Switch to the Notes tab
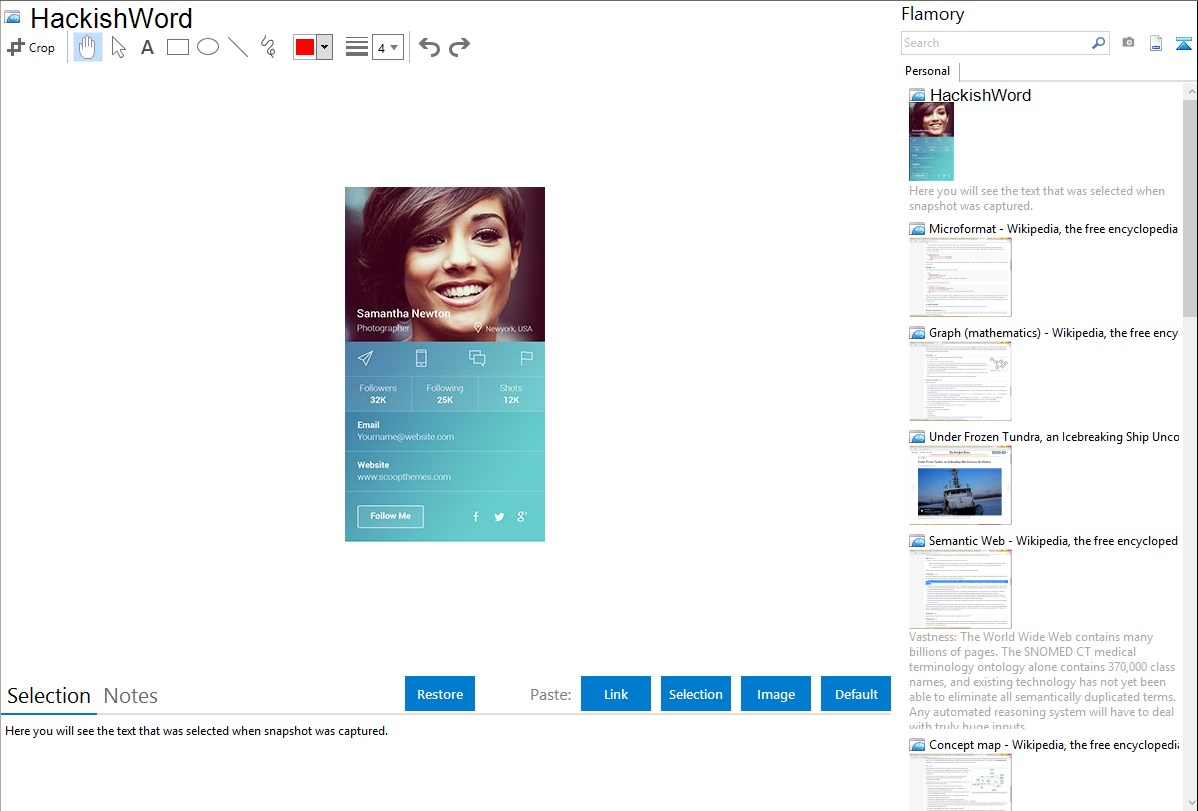Image resolution: width=1198 pixels, height=811 pixels. (x=131, y=696)
